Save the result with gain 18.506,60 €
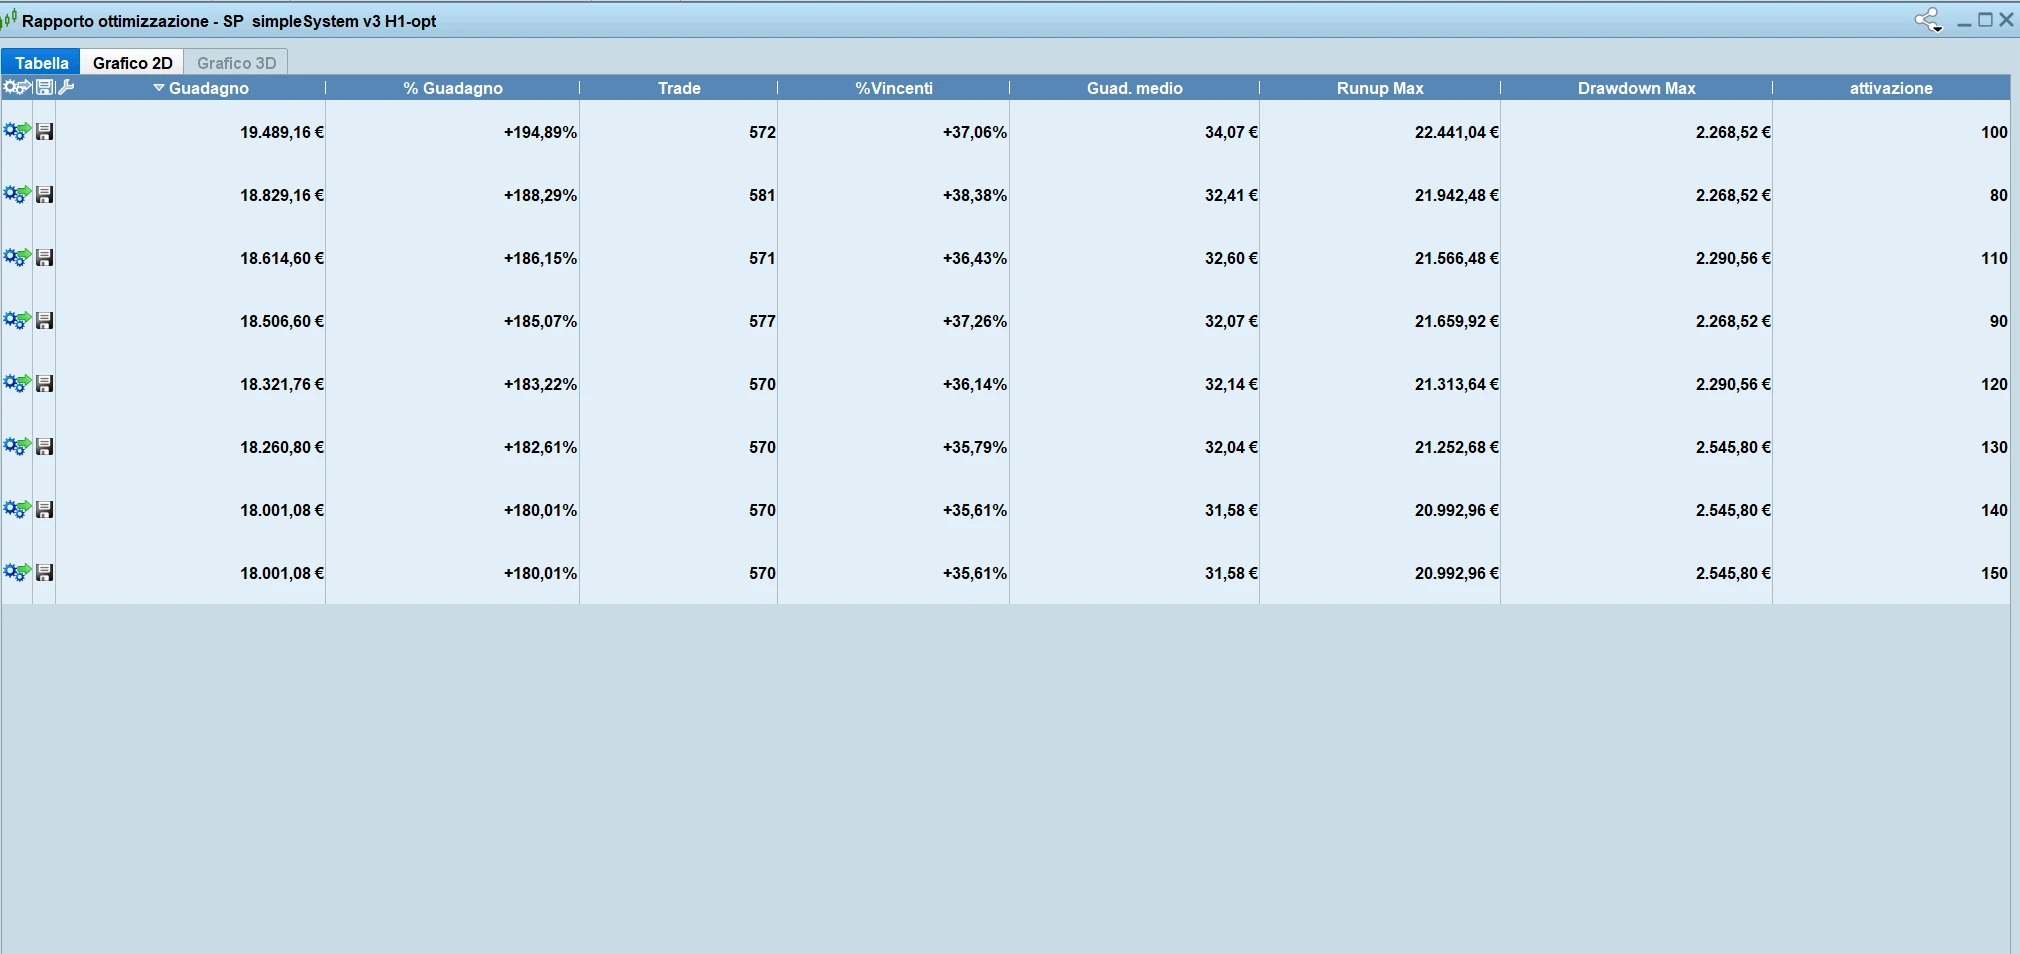Image resolution: width=2020 pixels, height=954 pixels. click(44, 320)
